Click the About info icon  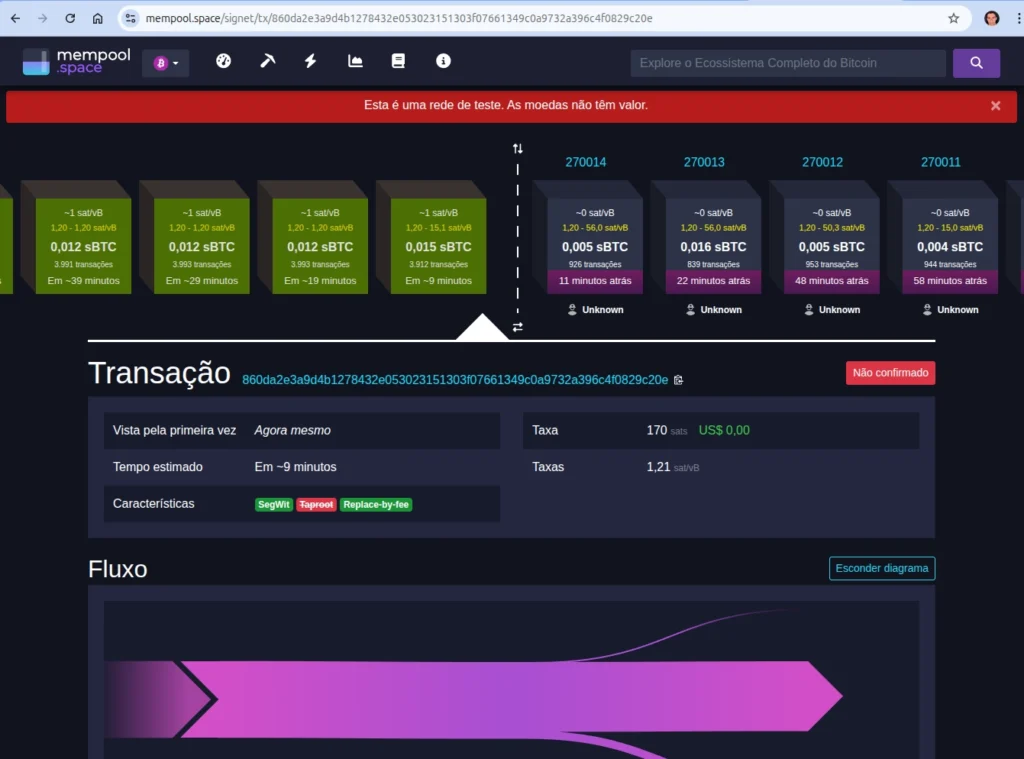443,61
